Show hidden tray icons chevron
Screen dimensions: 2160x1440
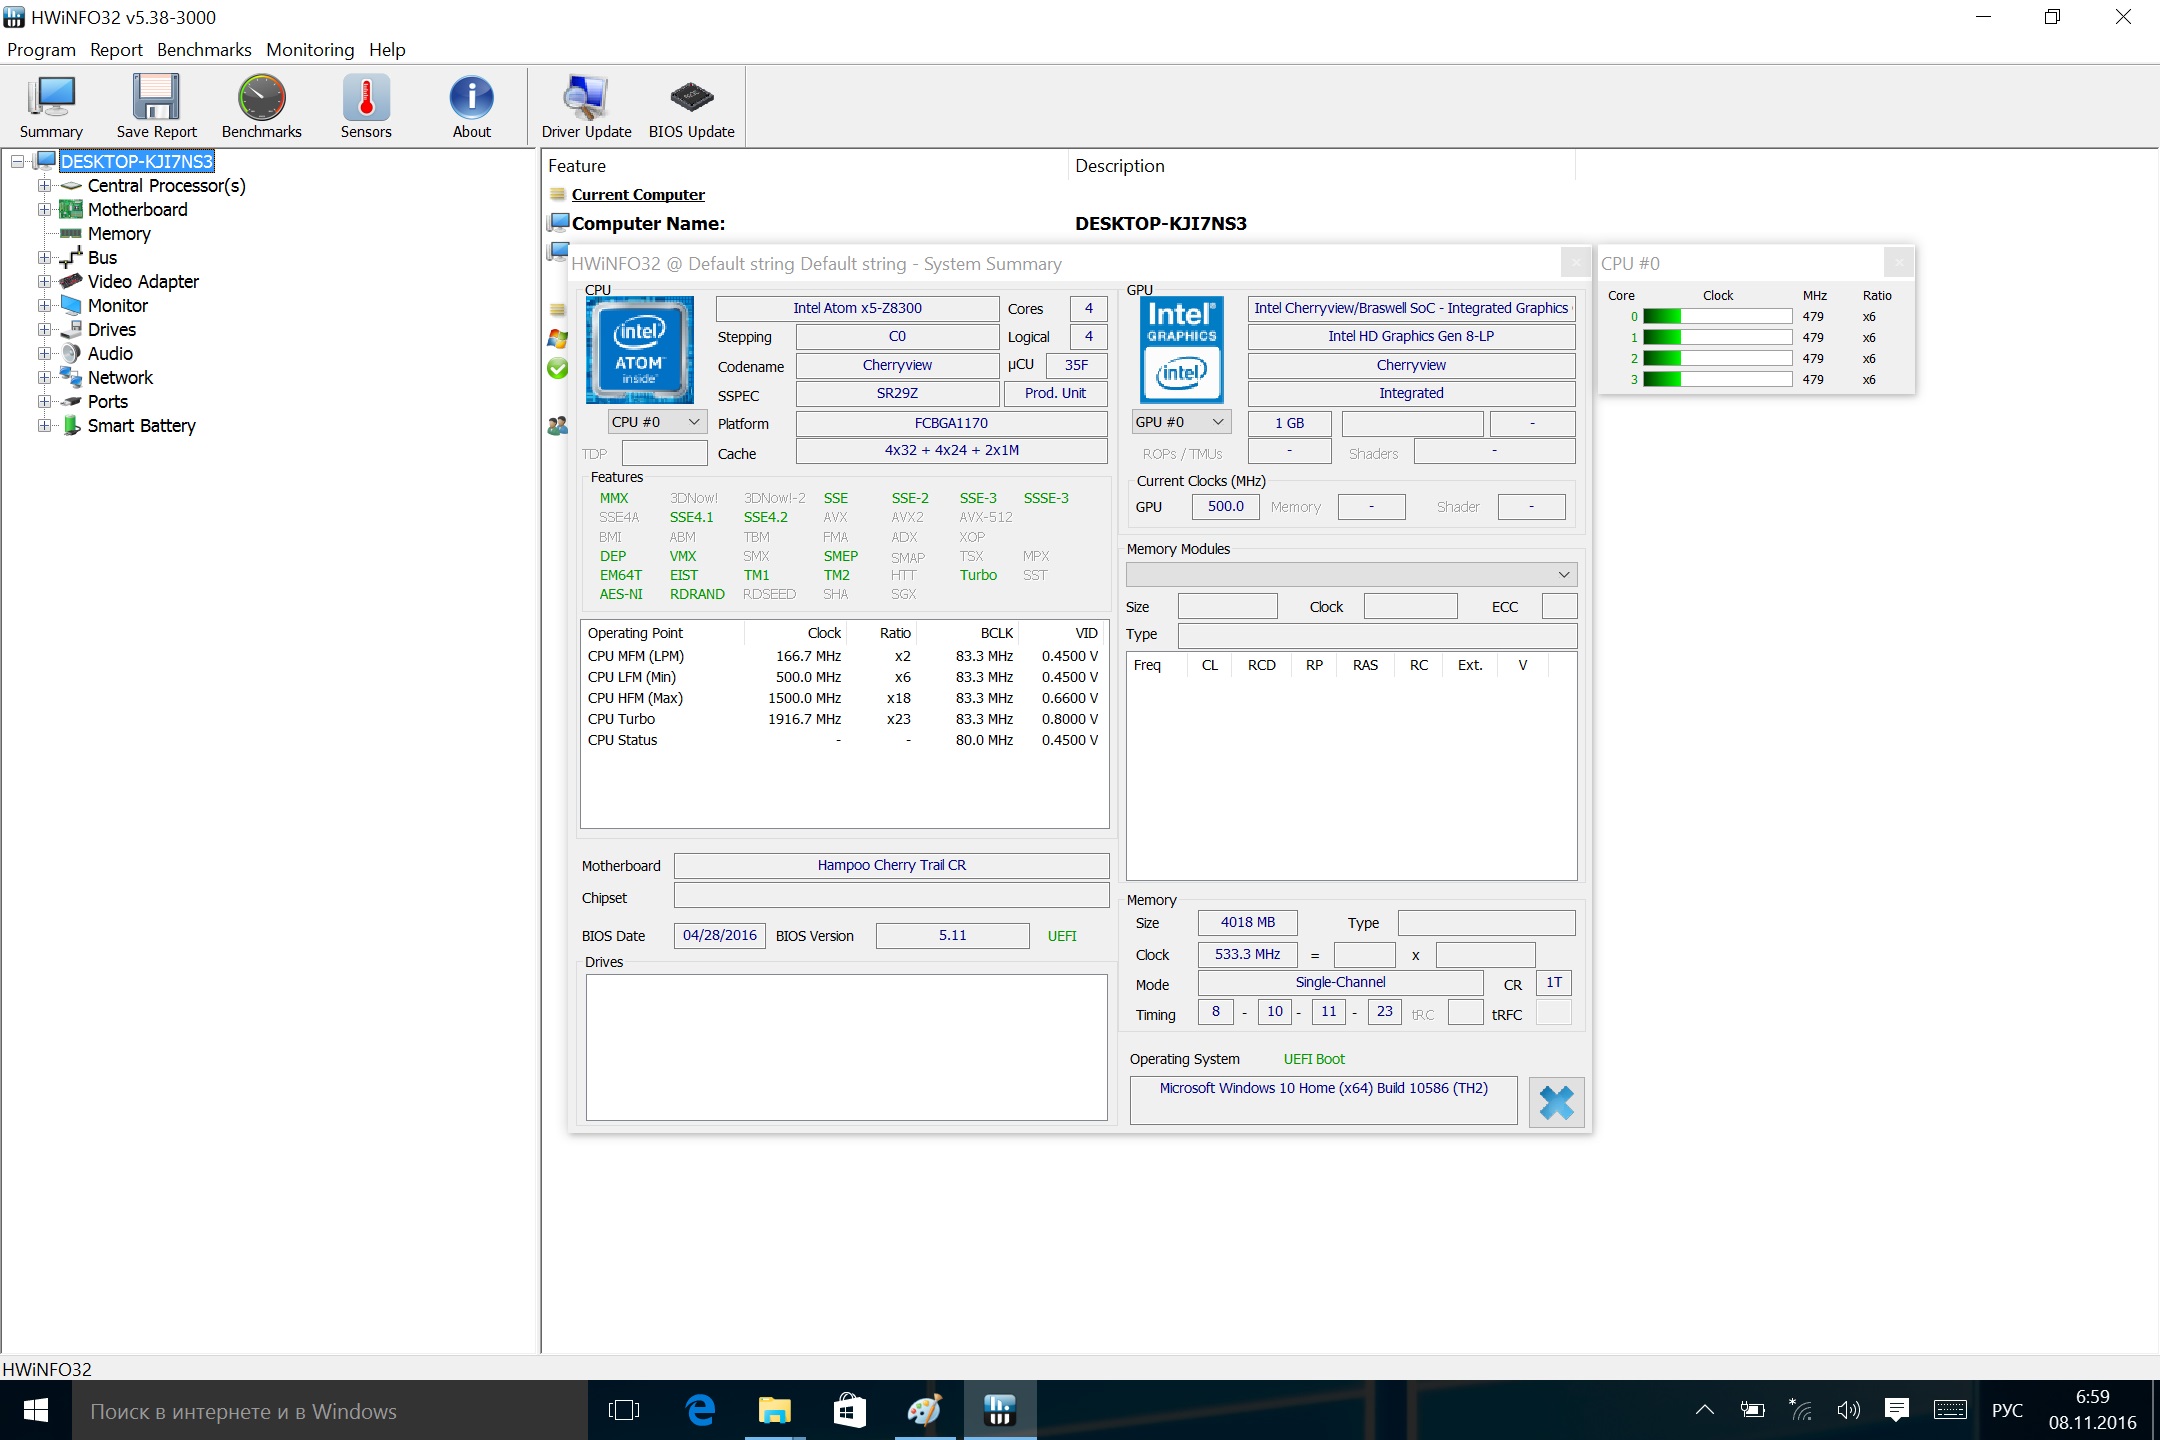[1705, 1410]
